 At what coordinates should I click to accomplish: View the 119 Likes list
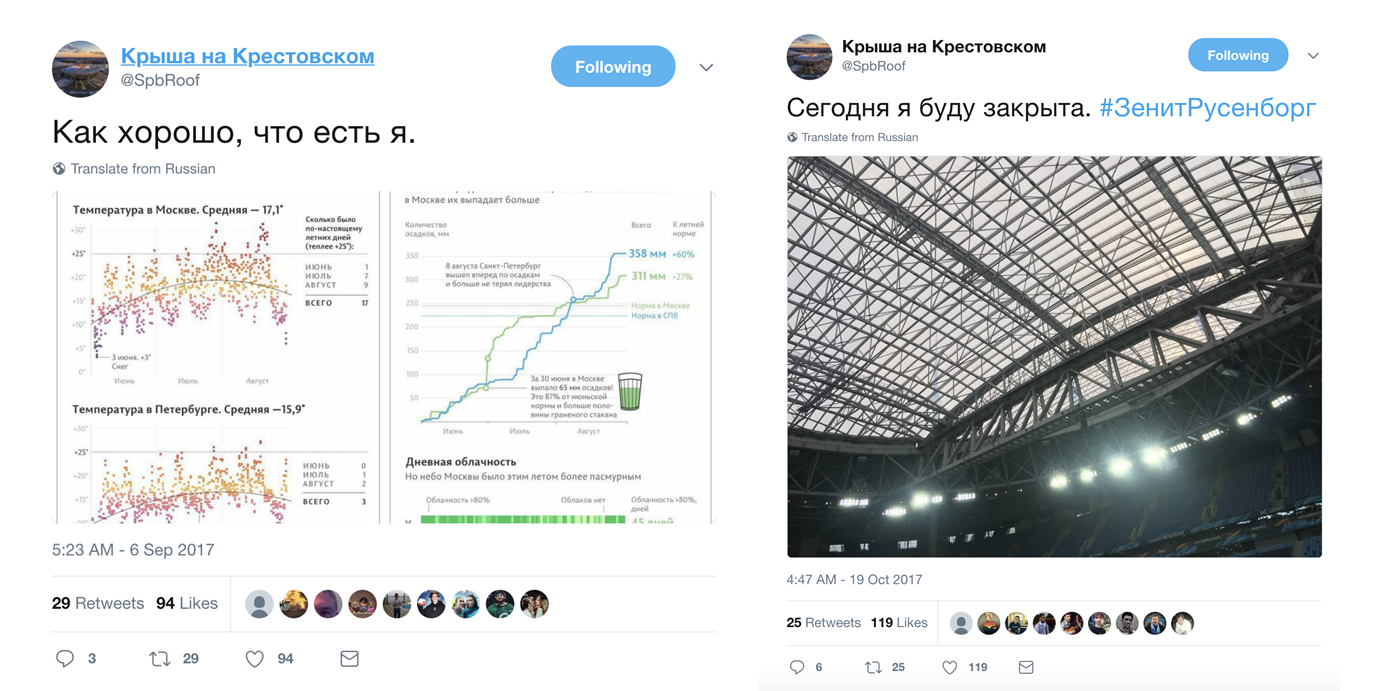899,622
